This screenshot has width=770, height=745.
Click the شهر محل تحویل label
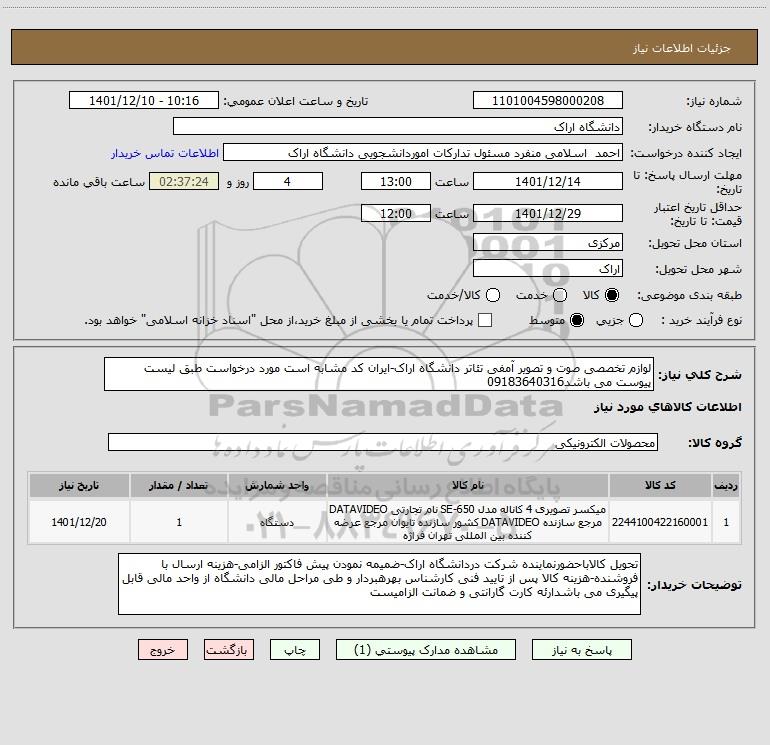(699, 270)
